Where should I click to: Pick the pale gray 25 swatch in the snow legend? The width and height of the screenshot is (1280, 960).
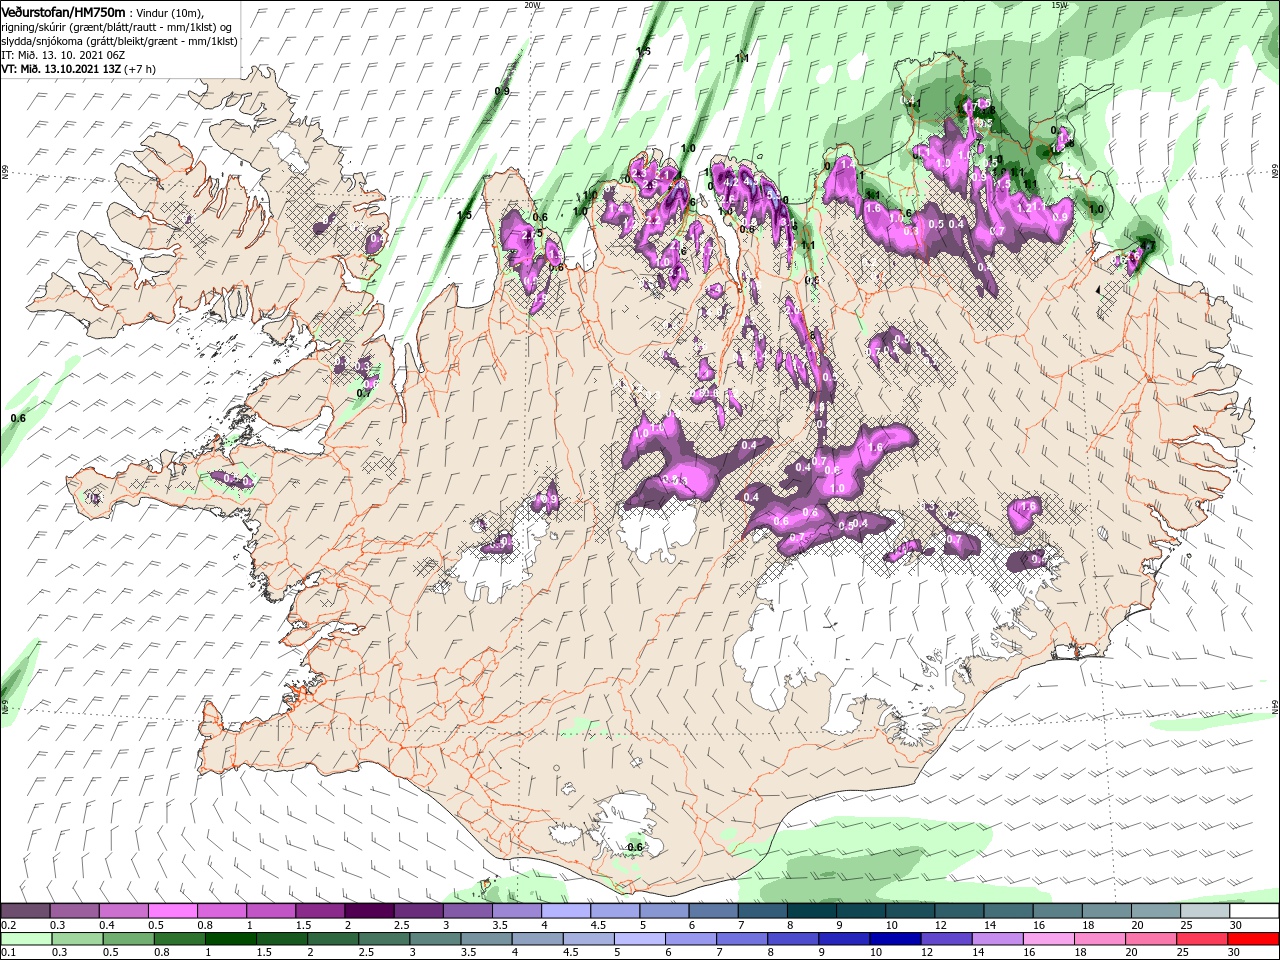[1204, 911]
